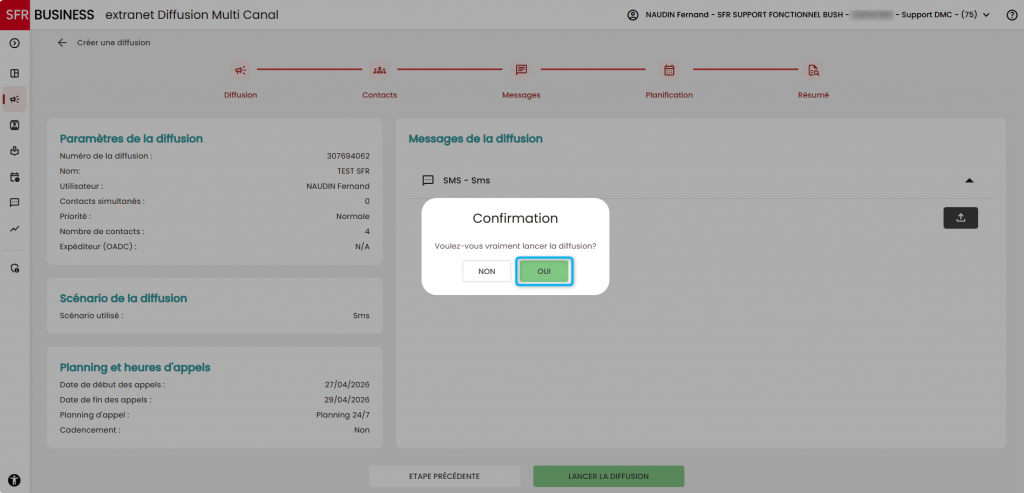The image size is (1024, 493).
Task: Go back with the arrow beside Créer une diffusion
Action: 62,42
